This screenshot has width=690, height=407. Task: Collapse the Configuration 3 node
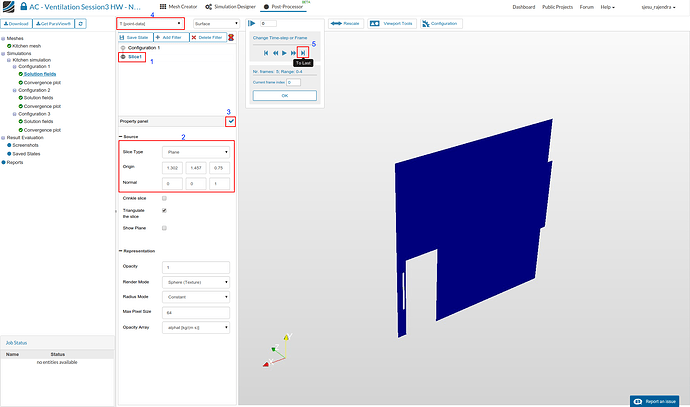coord(15,114)
